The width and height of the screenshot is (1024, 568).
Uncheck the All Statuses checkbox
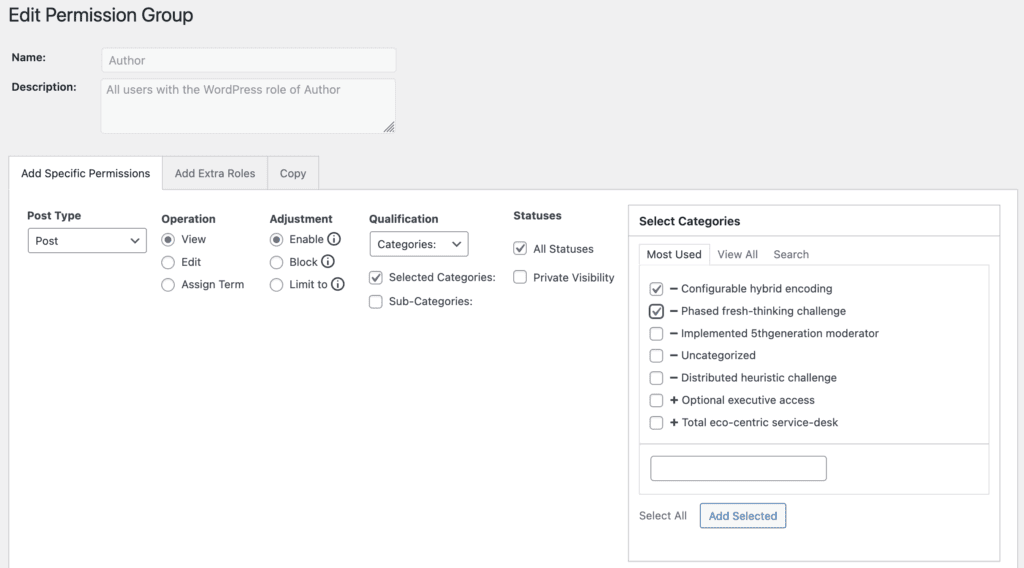[520, 249]
